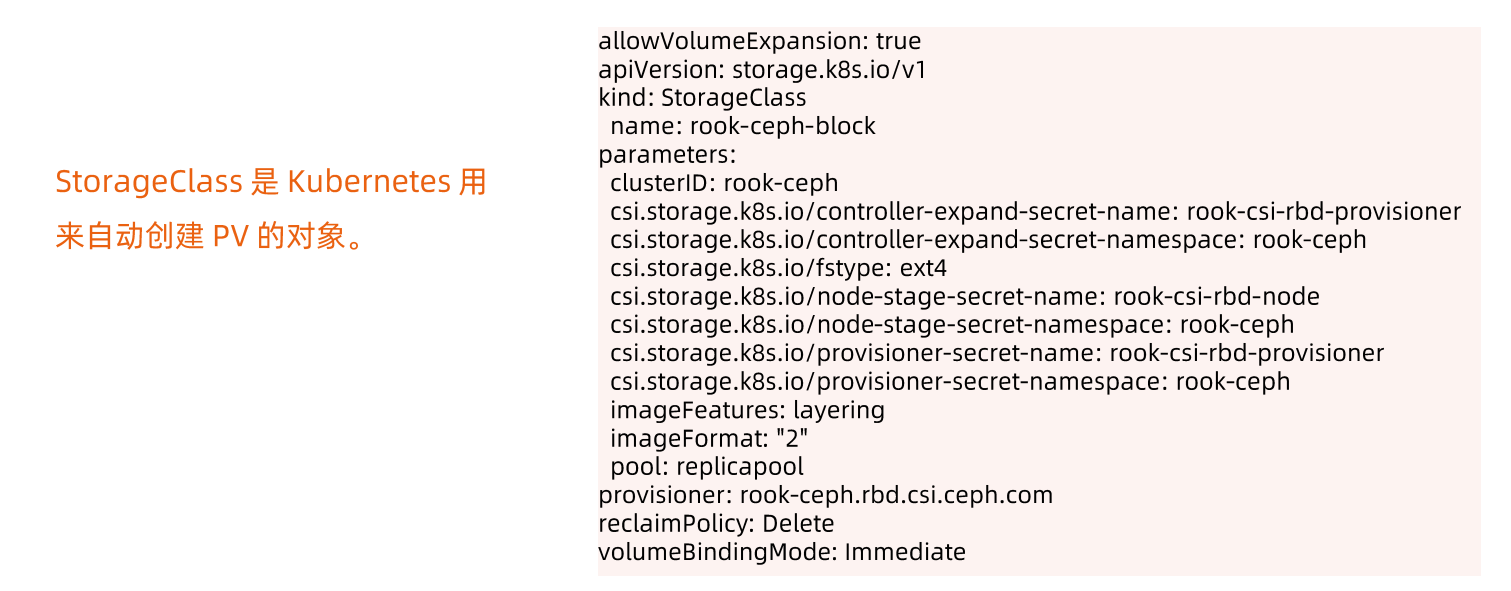Image resolution: width=1511 pixels, height=591 pixels.
Task: Select the pool: replicapool line
Action: point(707,467)
